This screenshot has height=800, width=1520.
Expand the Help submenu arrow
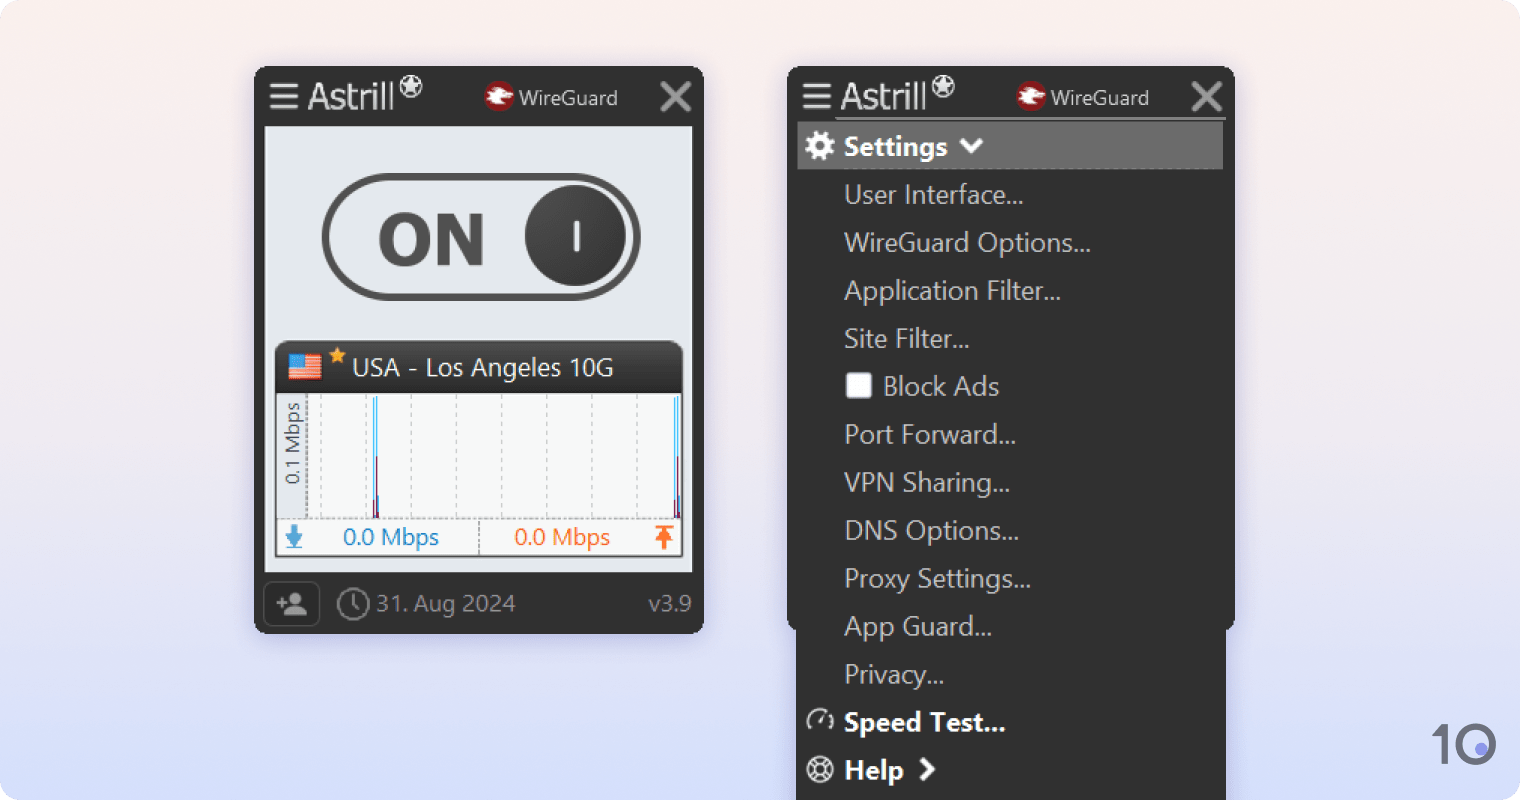point(928,770)
